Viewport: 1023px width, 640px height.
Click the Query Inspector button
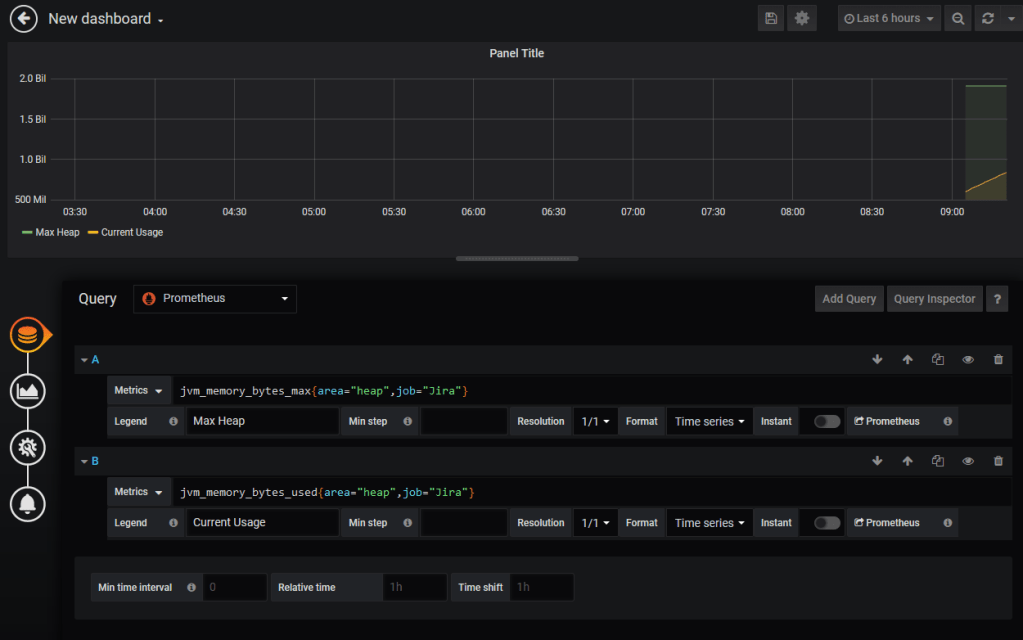(934, 299)
